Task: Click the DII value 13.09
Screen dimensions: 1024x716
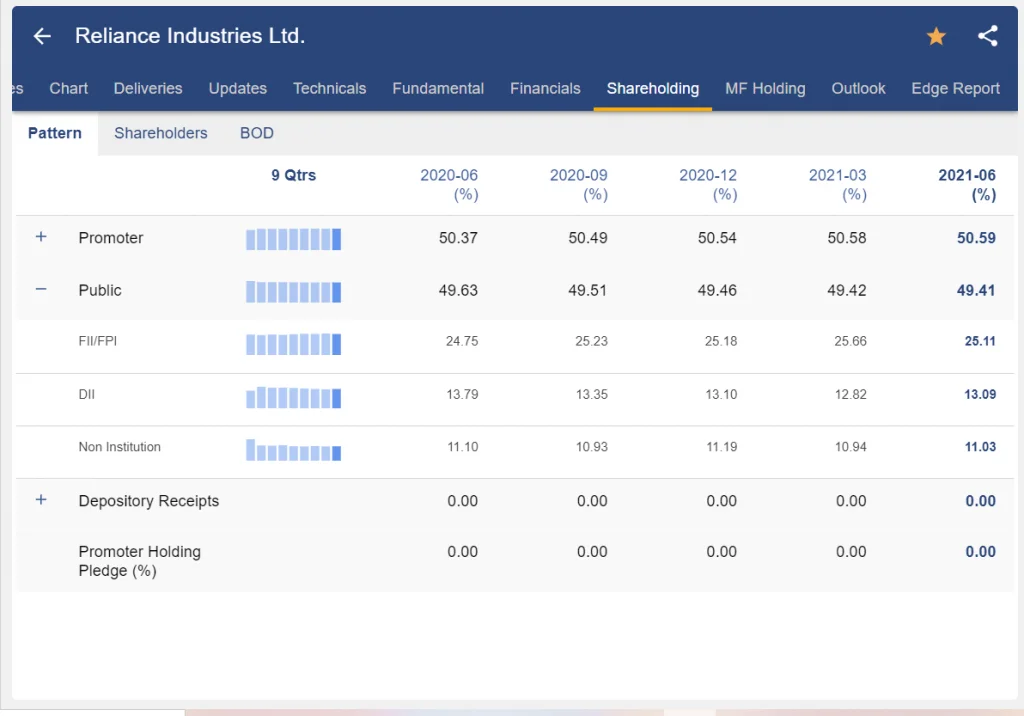Action: 980,395
